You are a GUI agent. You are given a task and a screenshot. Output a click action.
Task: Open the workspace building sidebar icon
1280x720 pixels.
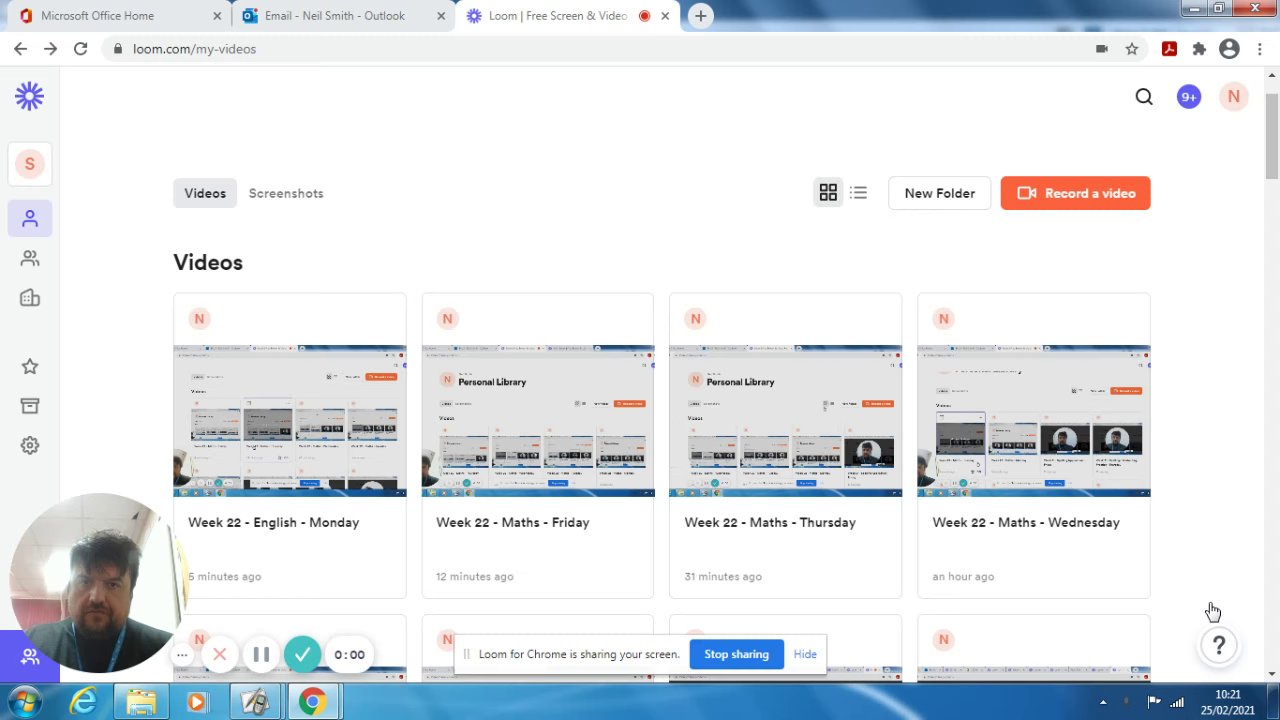tap(30, 298)
